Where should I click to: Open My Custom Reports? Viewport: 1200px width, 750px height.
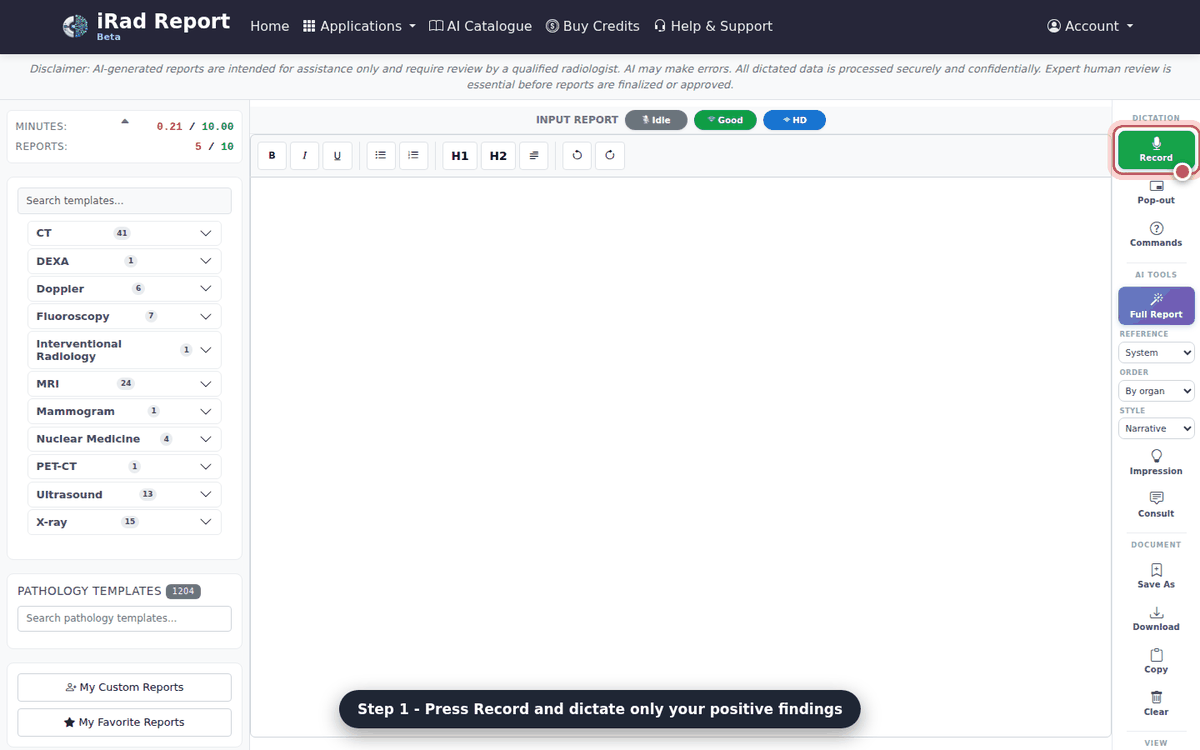click(124, 687)
